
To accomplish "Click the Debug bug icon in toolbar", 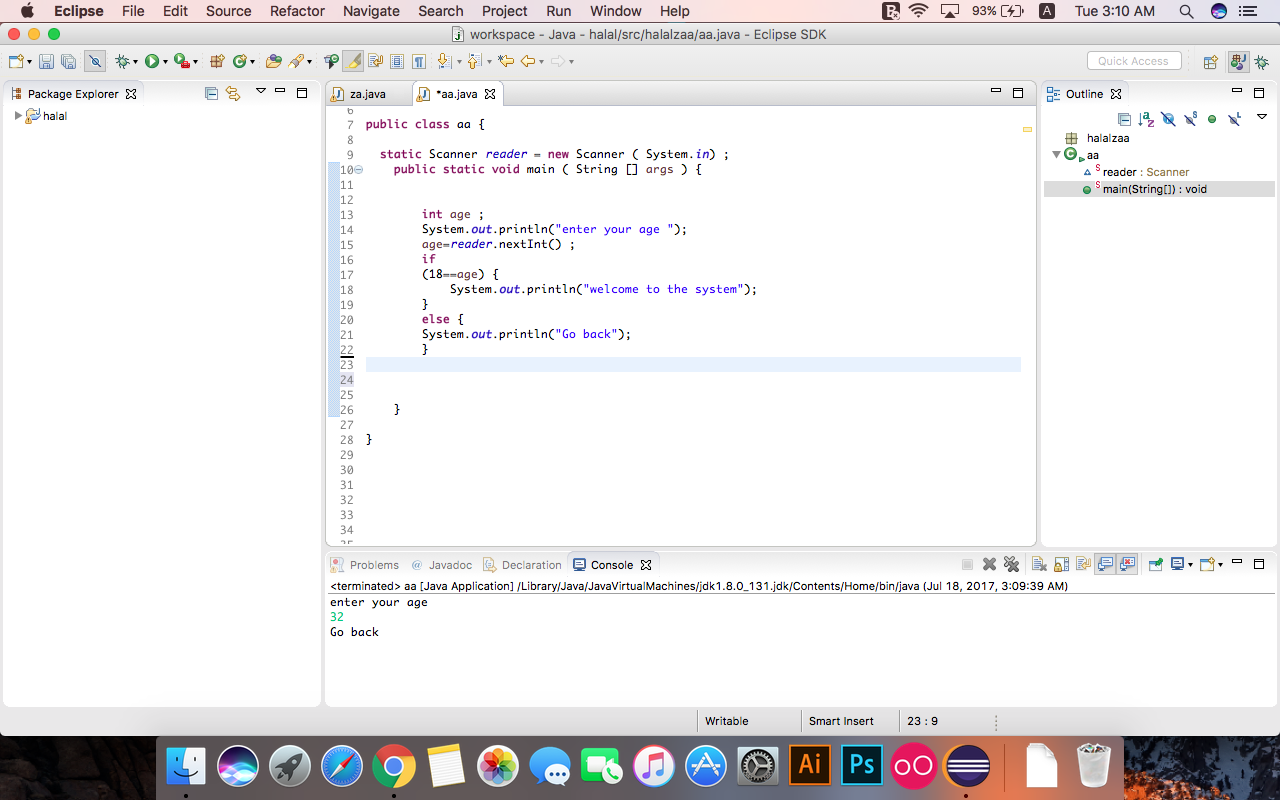I will (x=122, y=62).
